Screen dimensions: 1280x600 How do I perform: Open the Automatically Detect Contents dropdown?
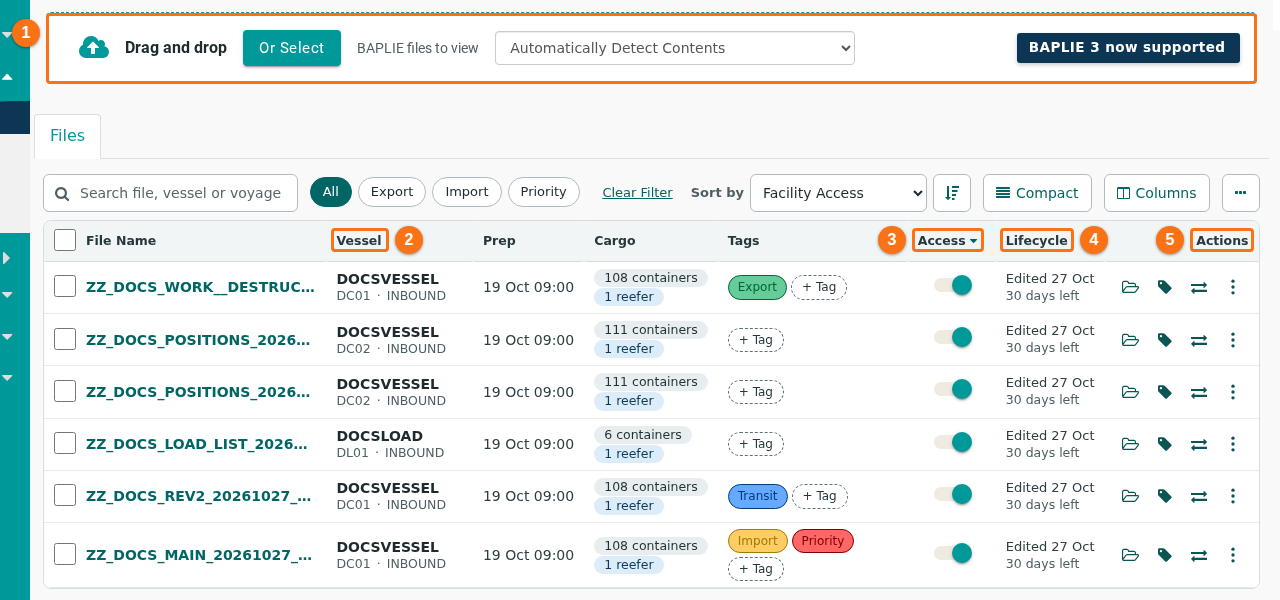pos(675,48)
